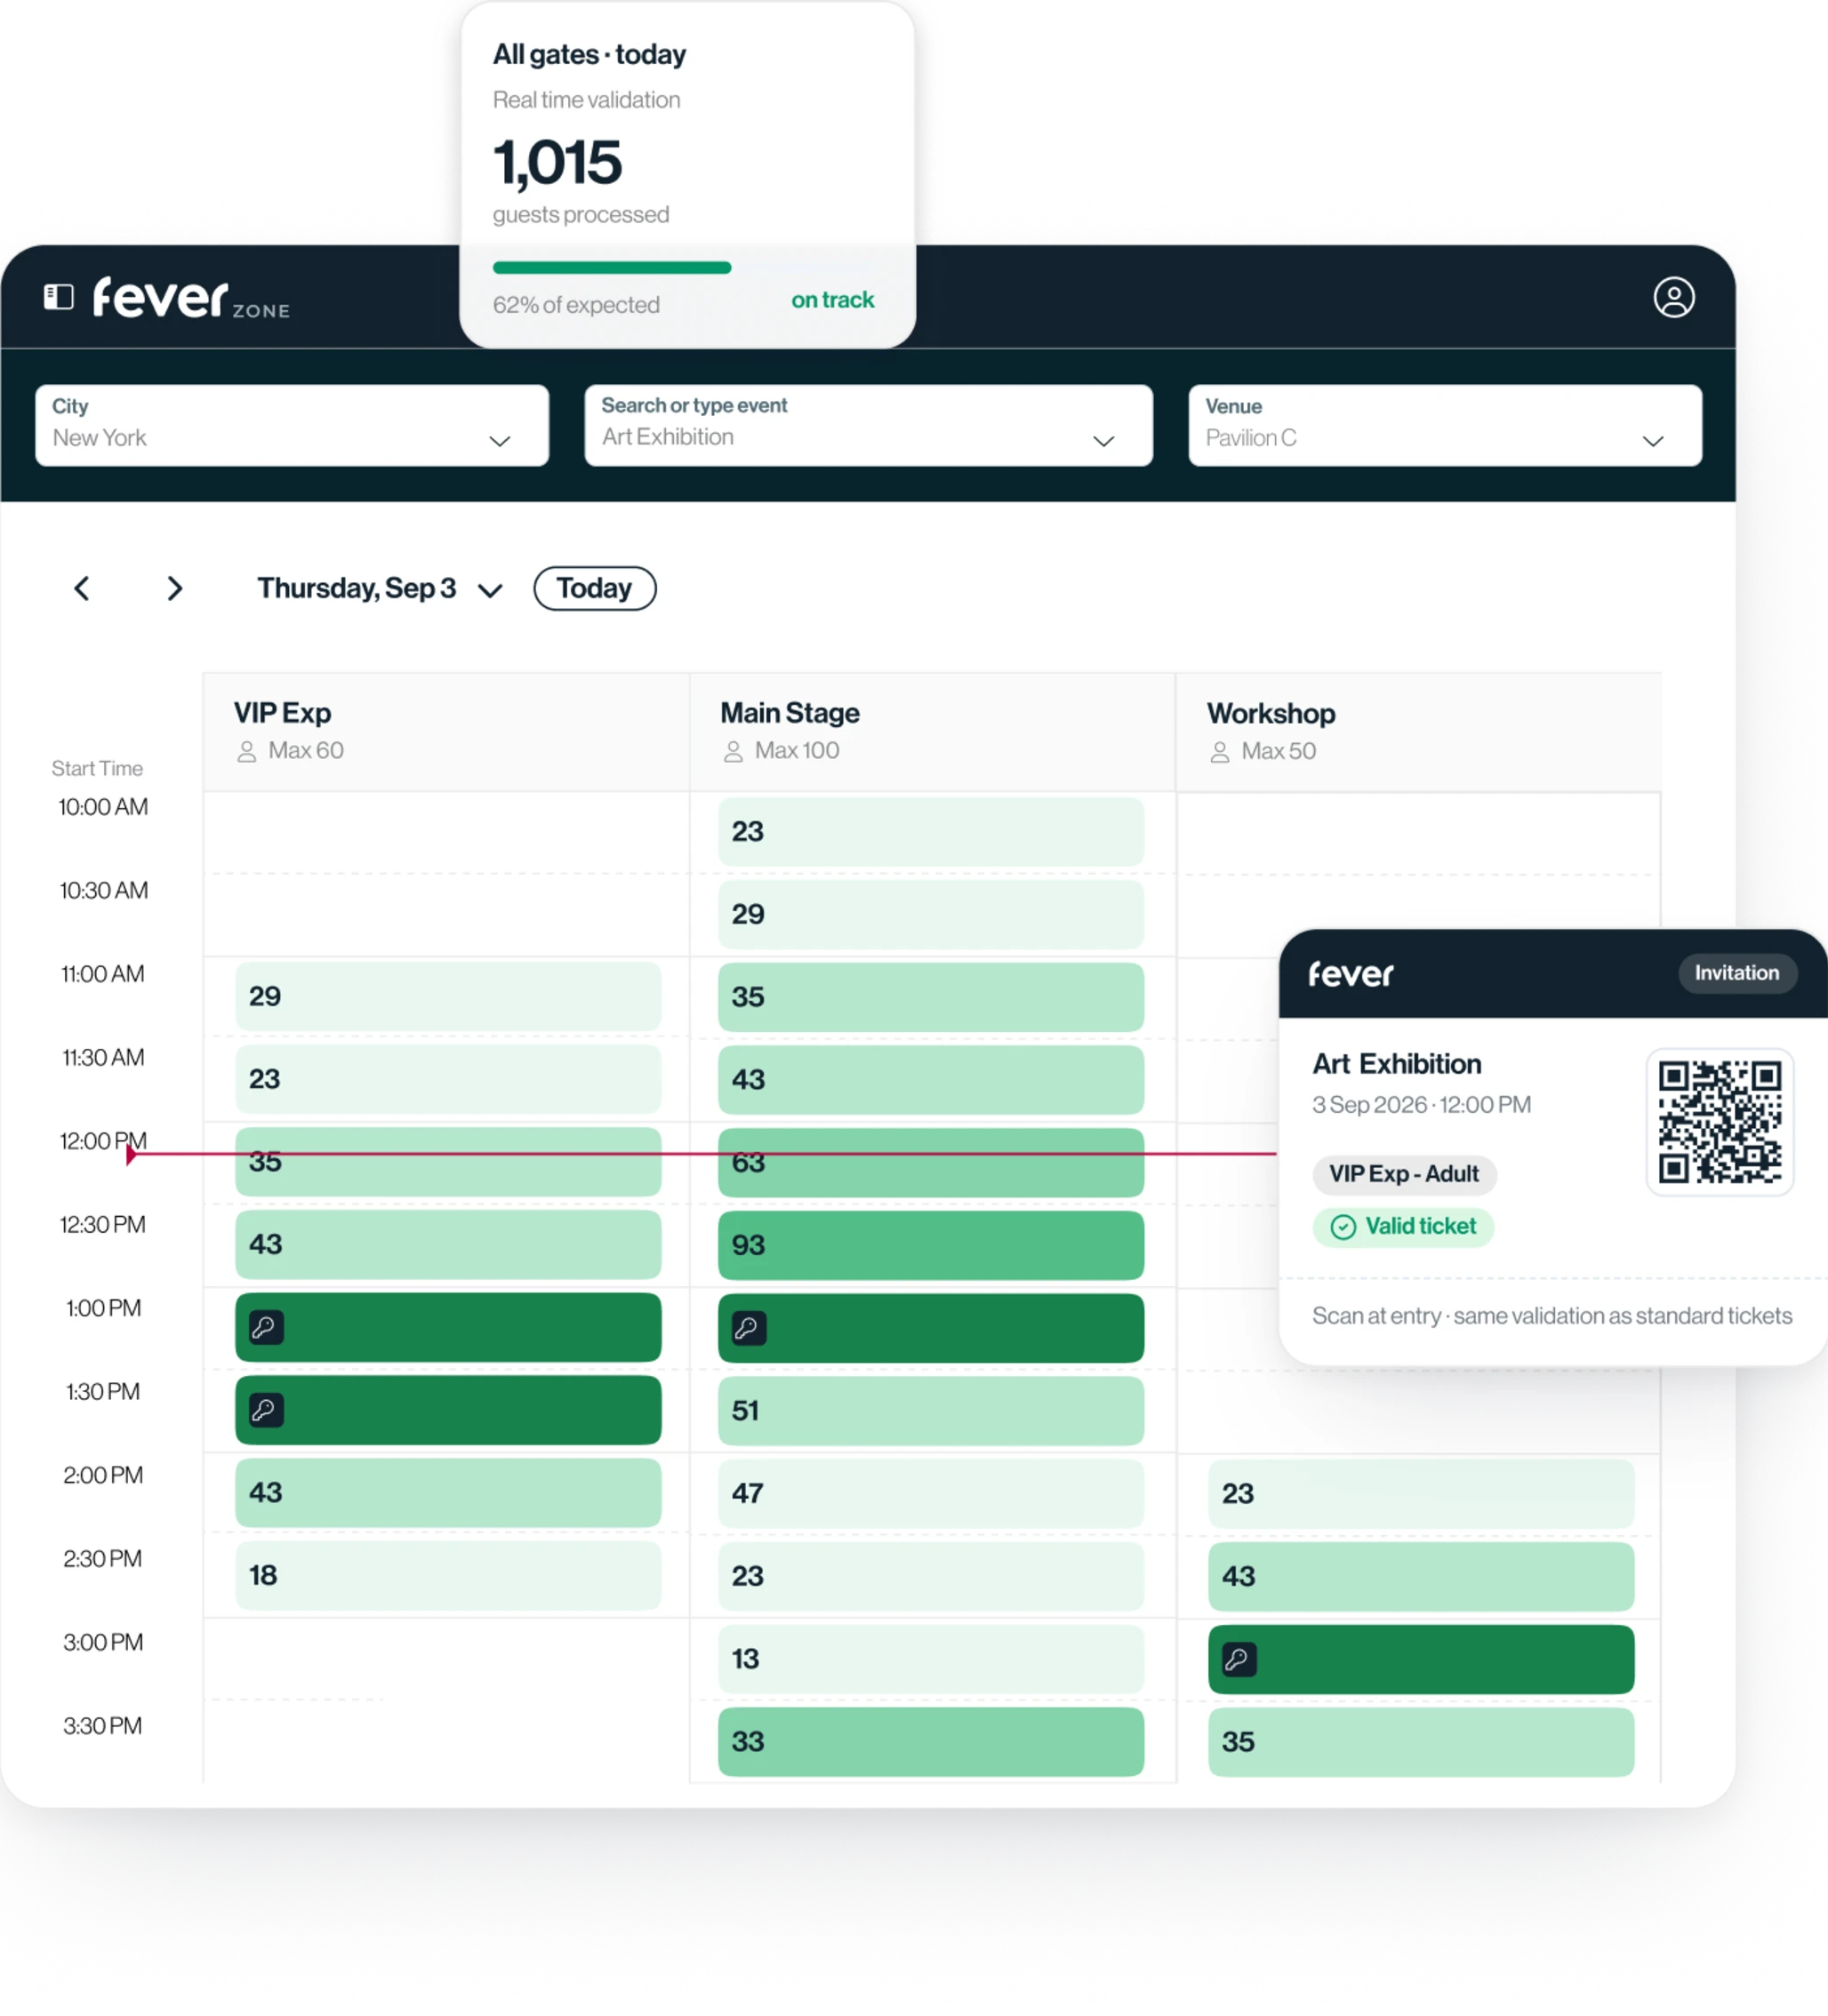Click the Valid ticket checkmark badge
This screenshot has width=1828, height=2016.
(x=1403, y=1227)
